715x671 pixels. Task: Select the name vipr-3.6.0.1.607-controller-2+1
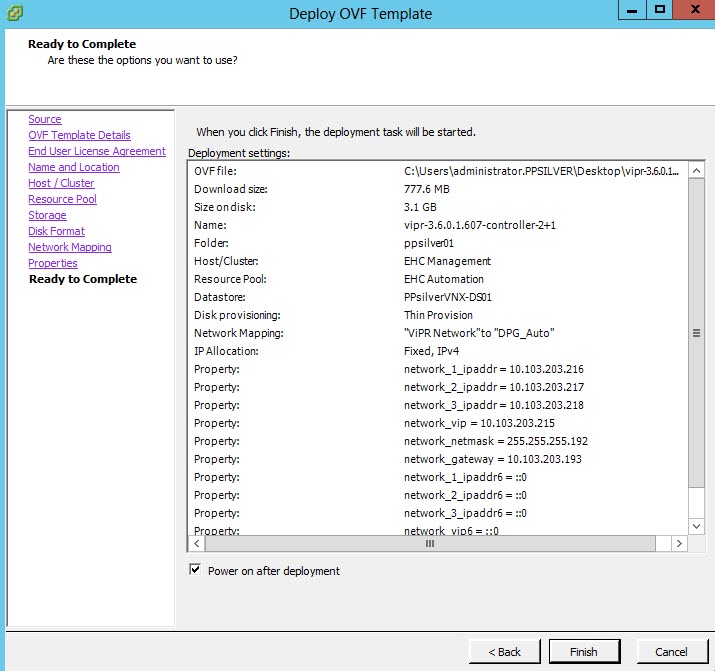click(480, 225)
